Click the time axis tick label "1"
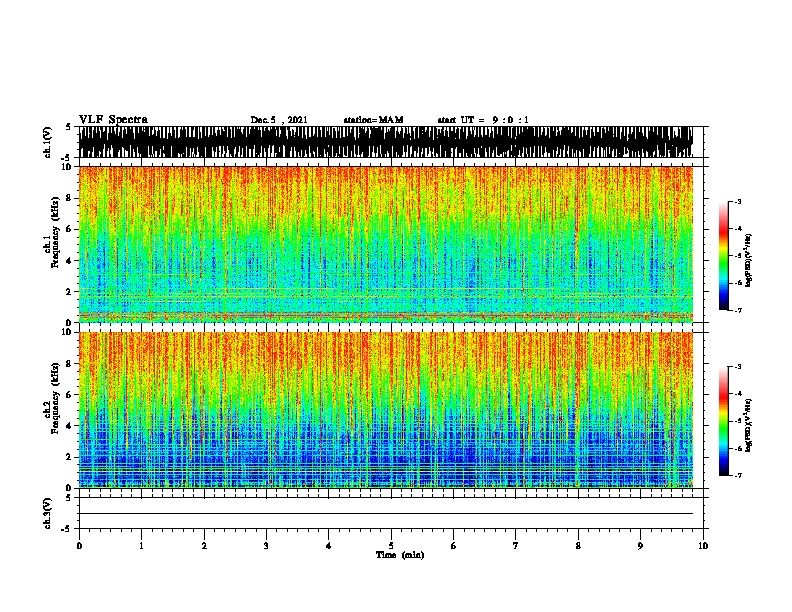The image size is (792, 612). pos(141,546)
